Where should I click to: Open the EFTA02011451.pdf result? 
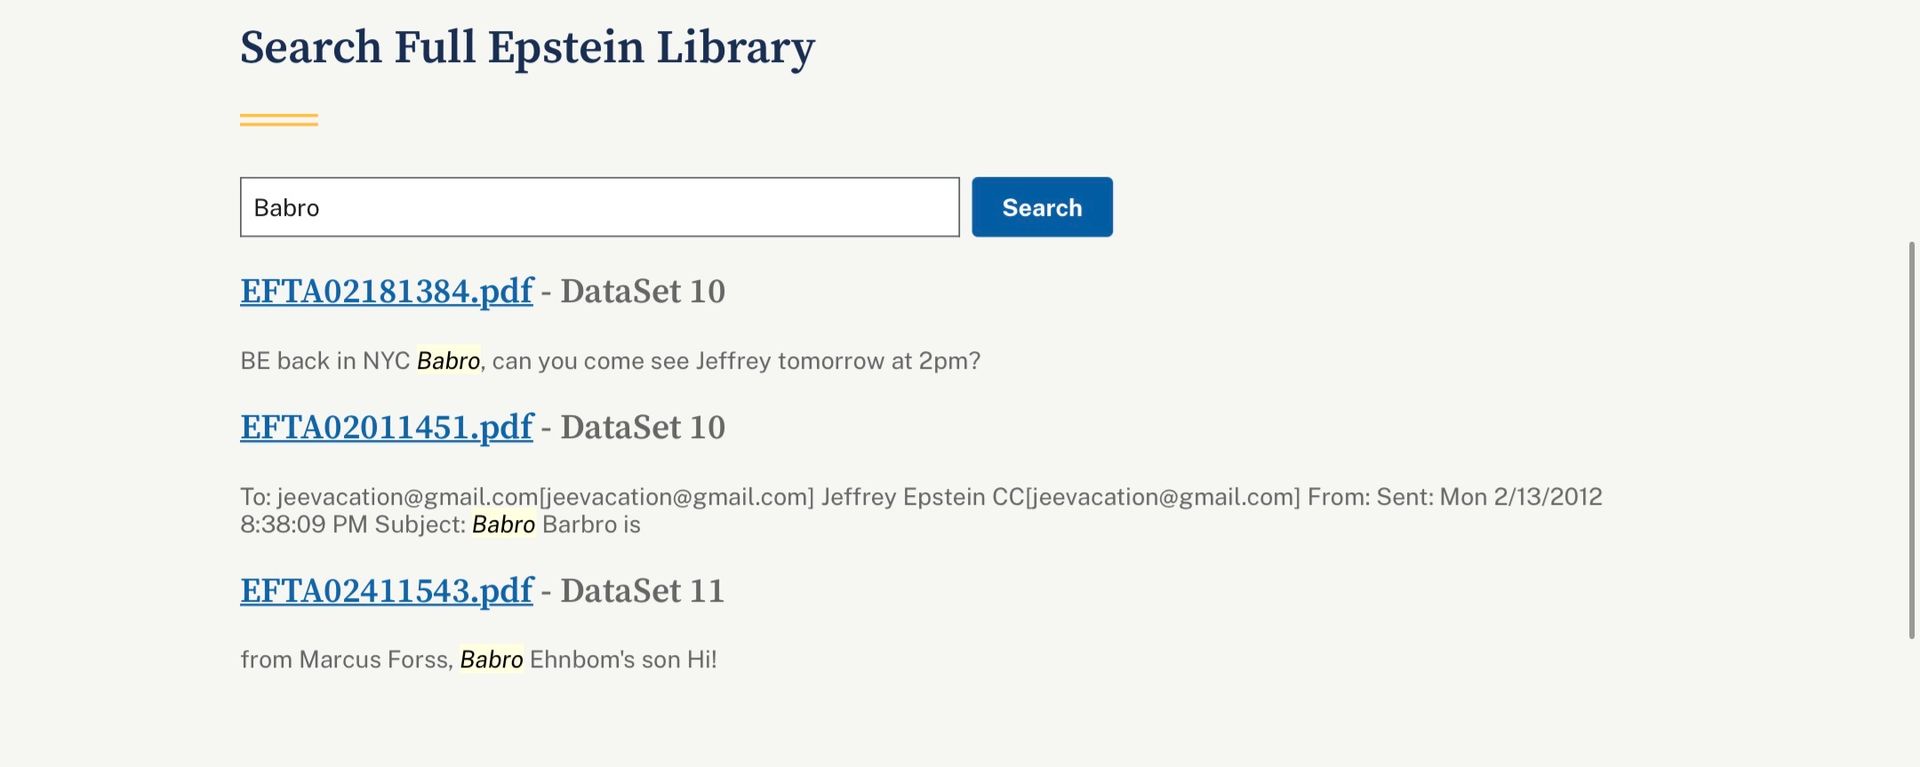click(x=386, y=427)
